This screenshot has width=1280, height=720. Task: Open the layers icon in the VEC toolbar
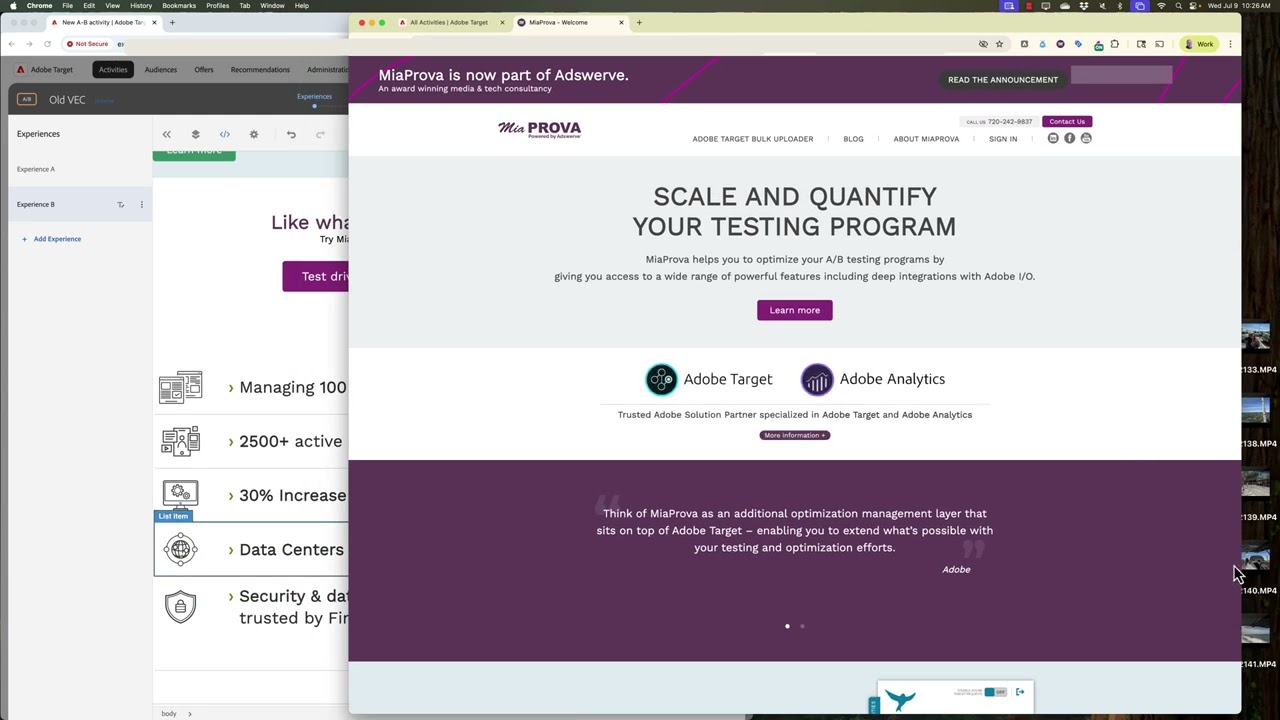(195, 134)
